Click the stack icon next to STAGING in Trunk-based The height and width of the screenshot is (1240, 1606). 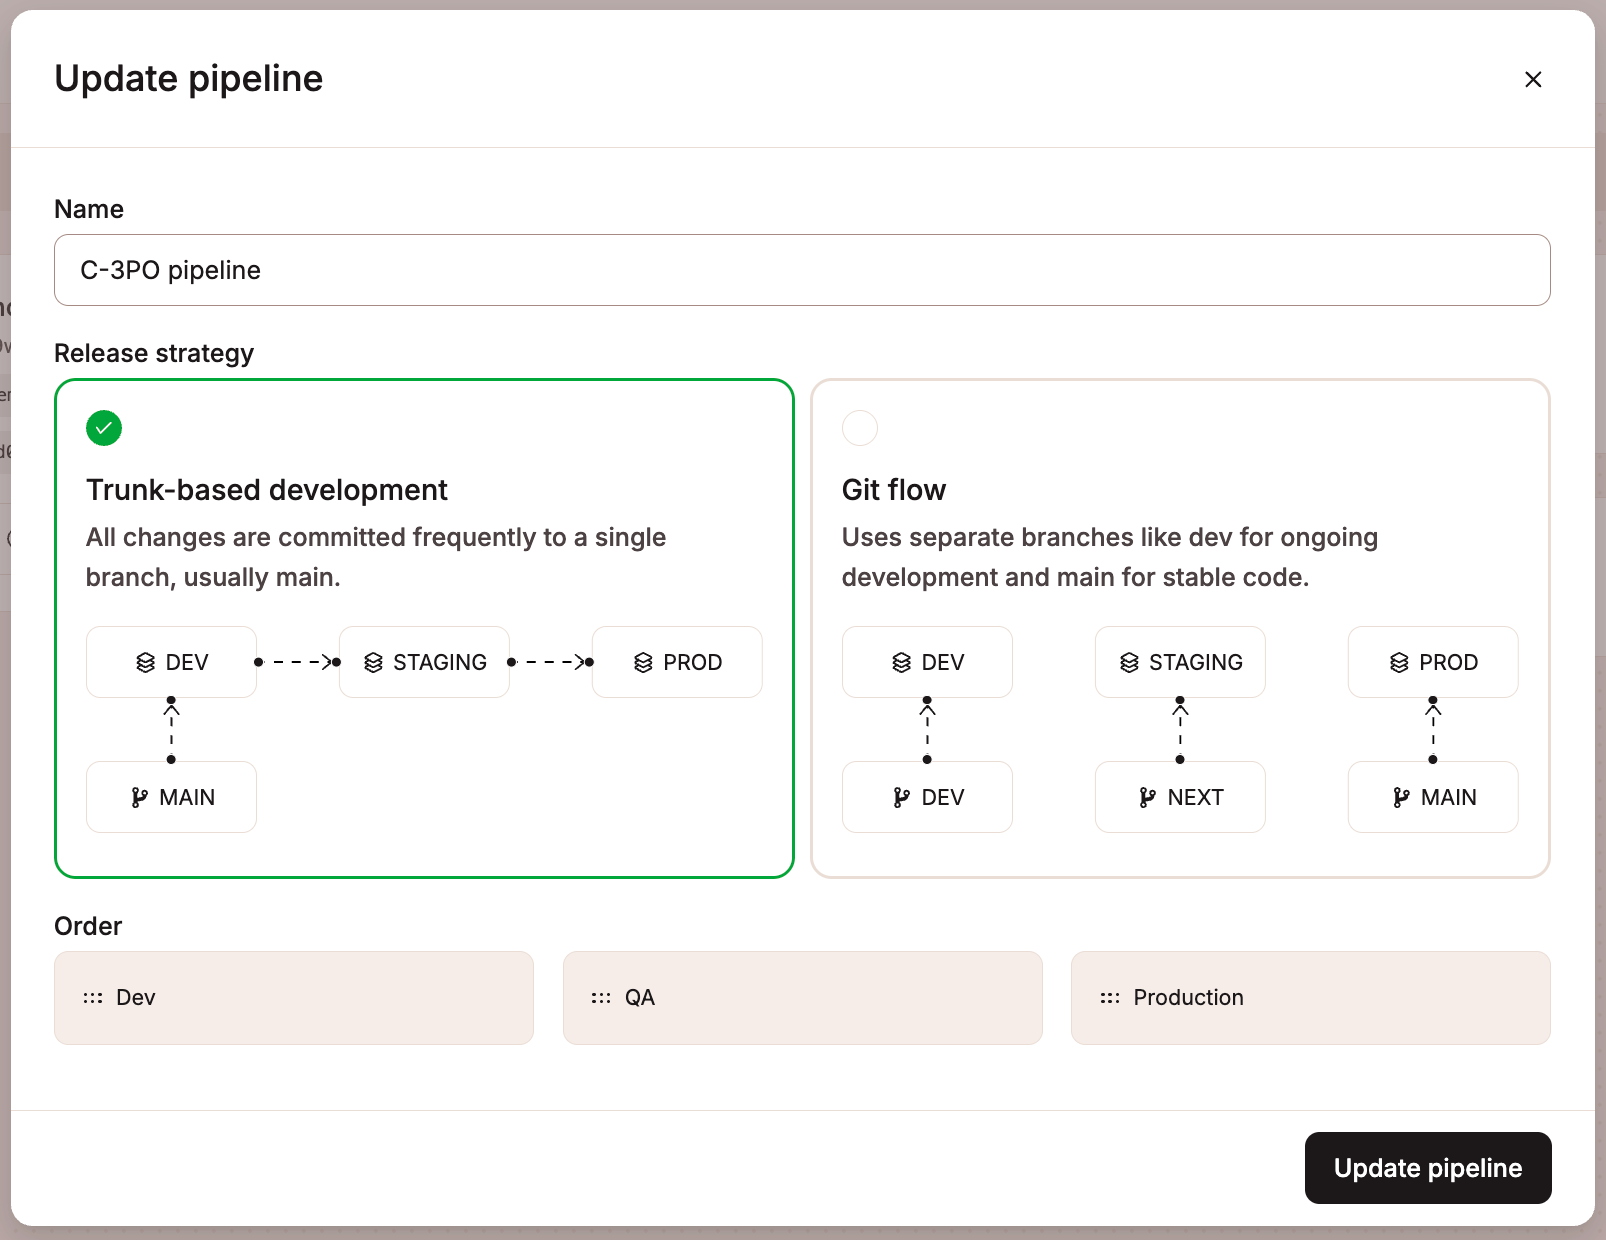coord(374,662)
